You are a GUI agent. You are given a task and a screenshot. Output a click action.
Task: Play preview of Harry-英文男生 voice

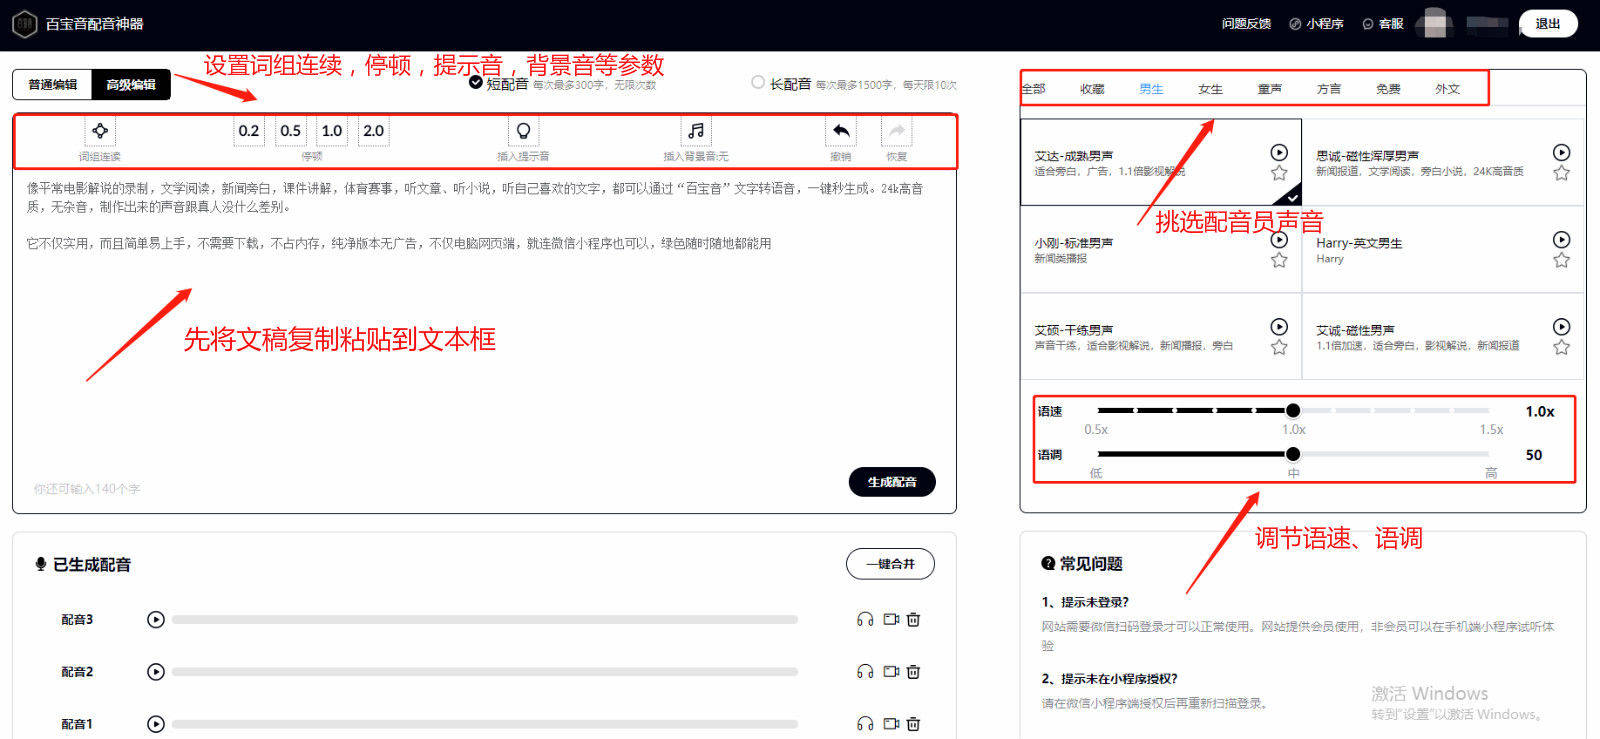1562,239
